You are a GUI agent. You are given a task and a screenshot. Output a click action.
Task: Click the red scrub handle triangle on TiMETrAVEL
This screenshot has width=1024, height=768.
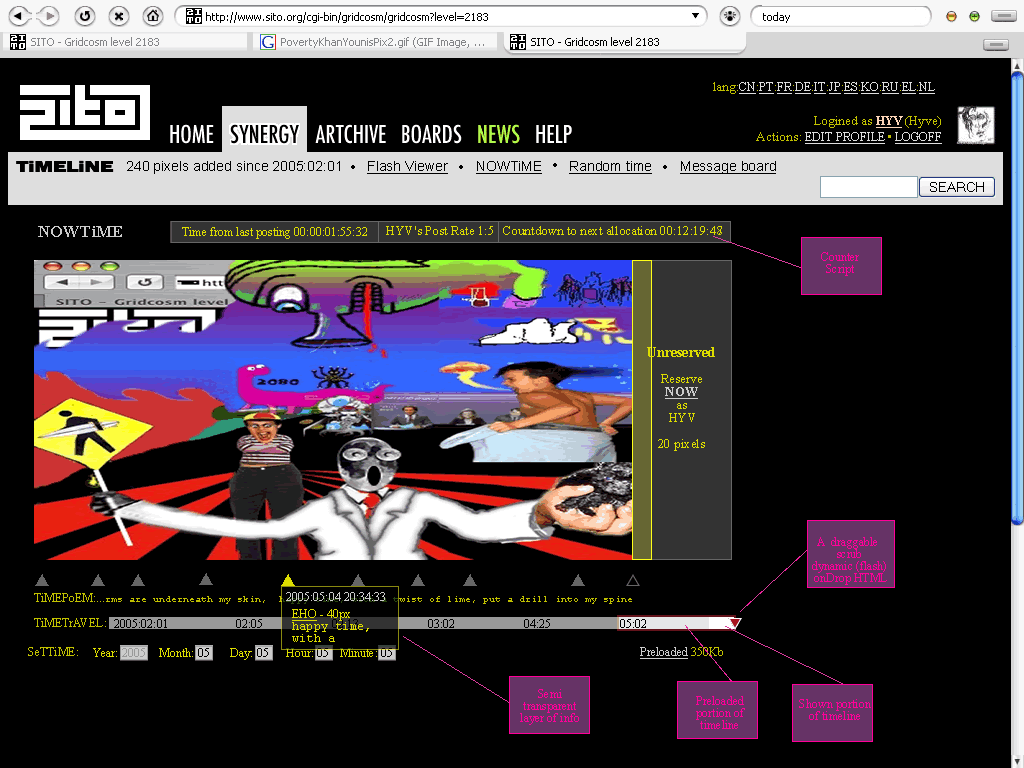pyautogui.click(x=735, y=623)
